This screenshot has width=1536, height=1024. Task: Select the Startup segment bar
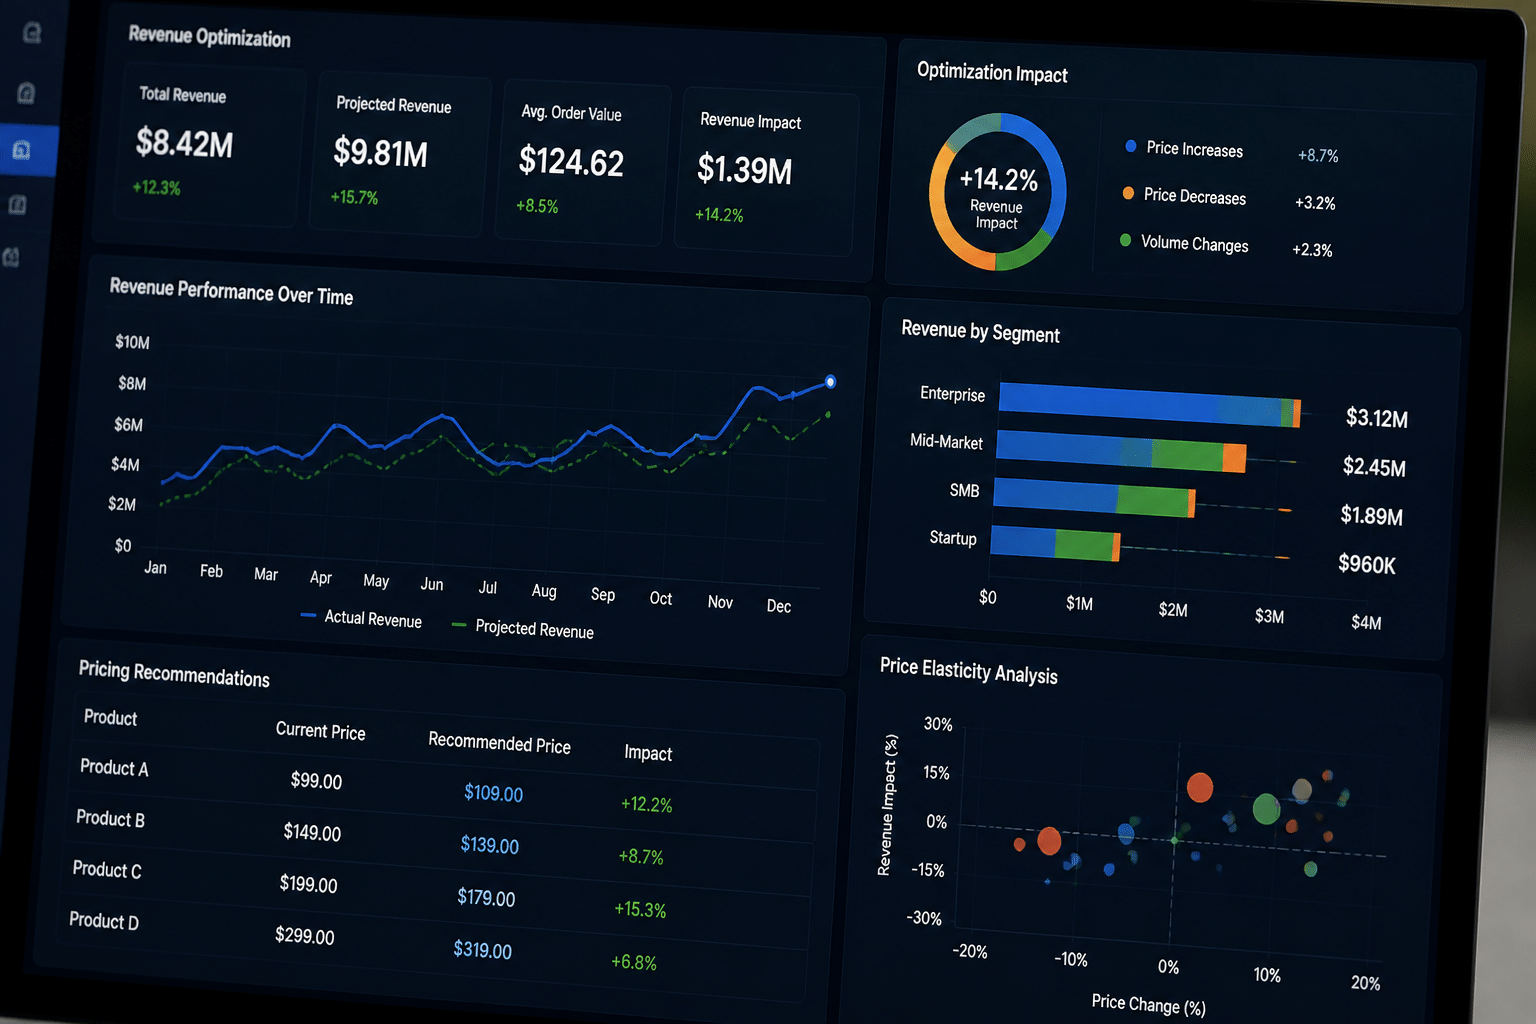point(1055,542)
